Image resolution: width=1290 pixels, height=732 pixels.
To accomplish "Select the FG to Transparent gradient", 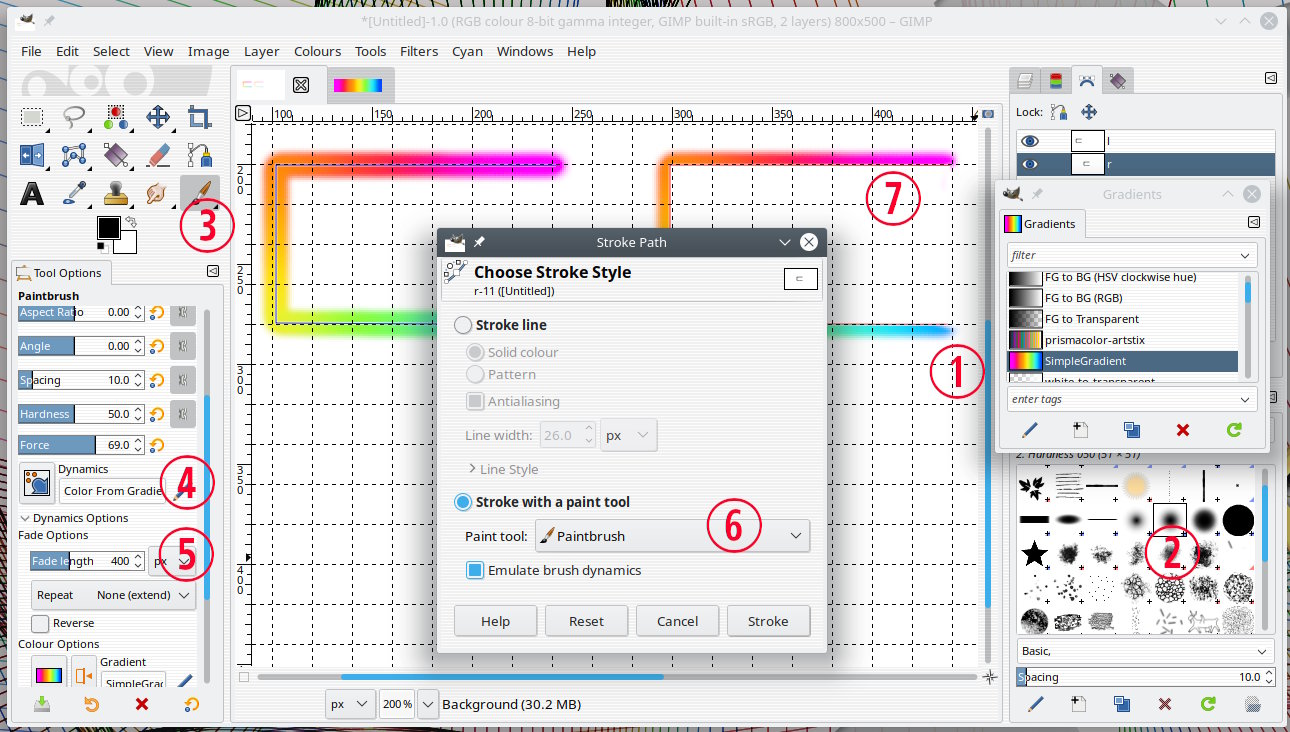I will pos(1123,319).
